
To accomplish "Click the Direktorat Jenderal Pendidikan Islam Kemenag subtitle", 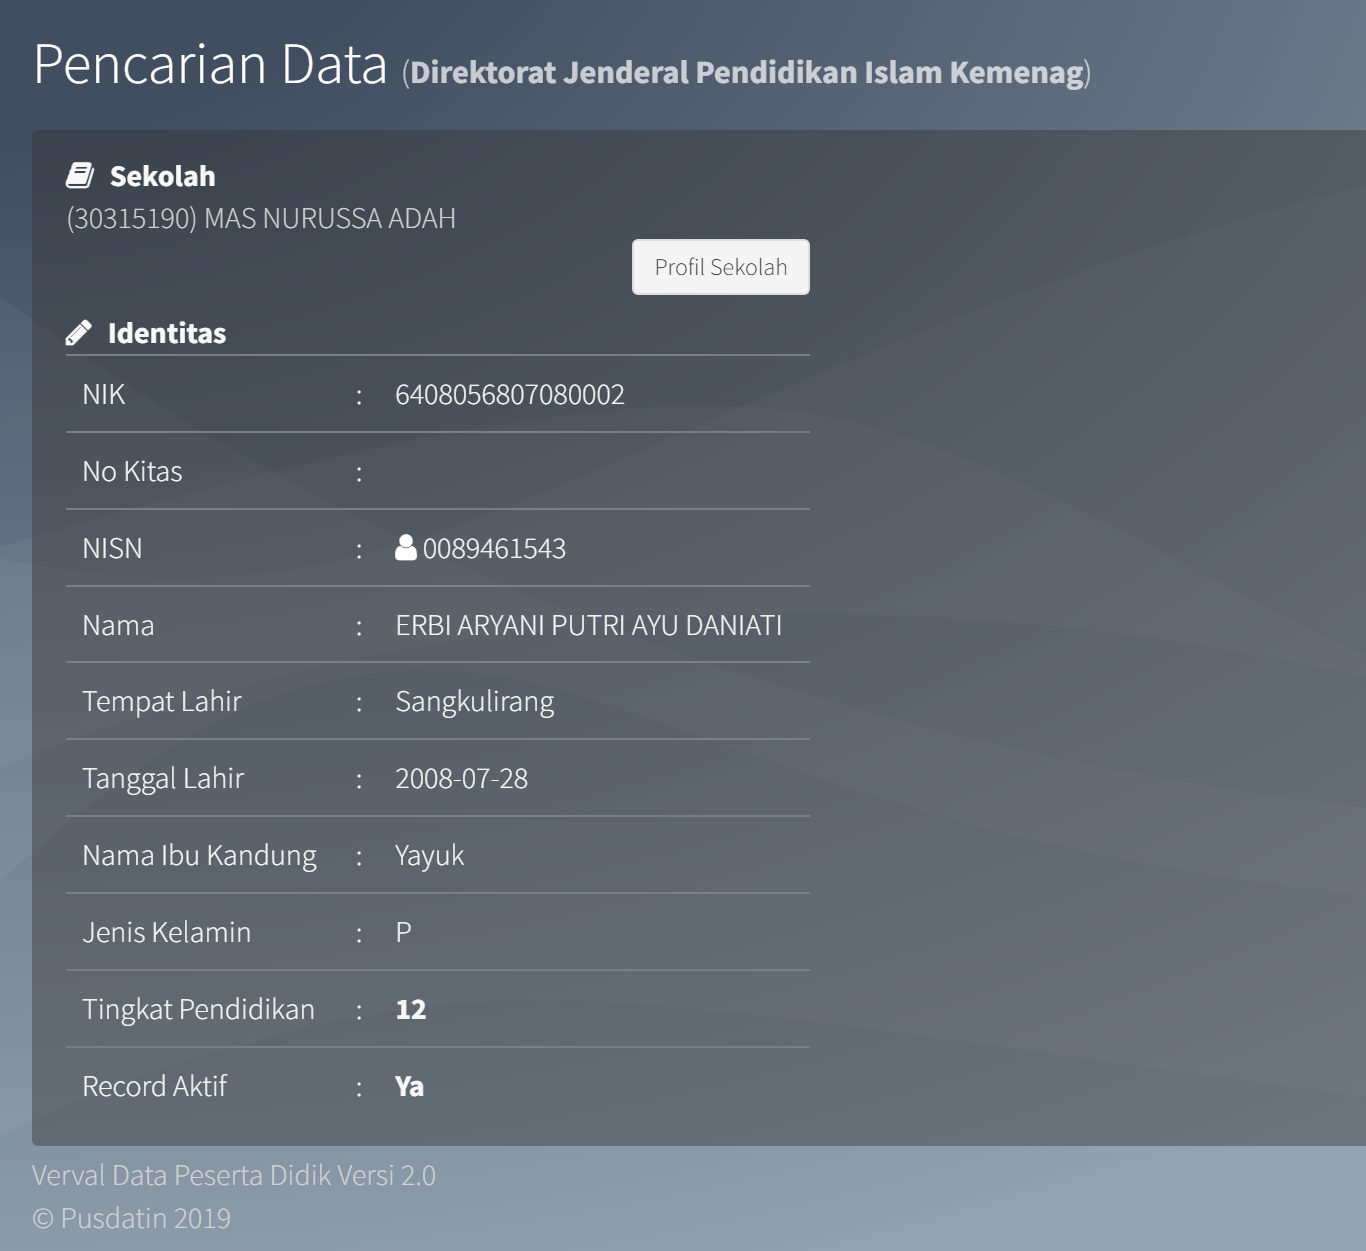I will click(746, 73).
